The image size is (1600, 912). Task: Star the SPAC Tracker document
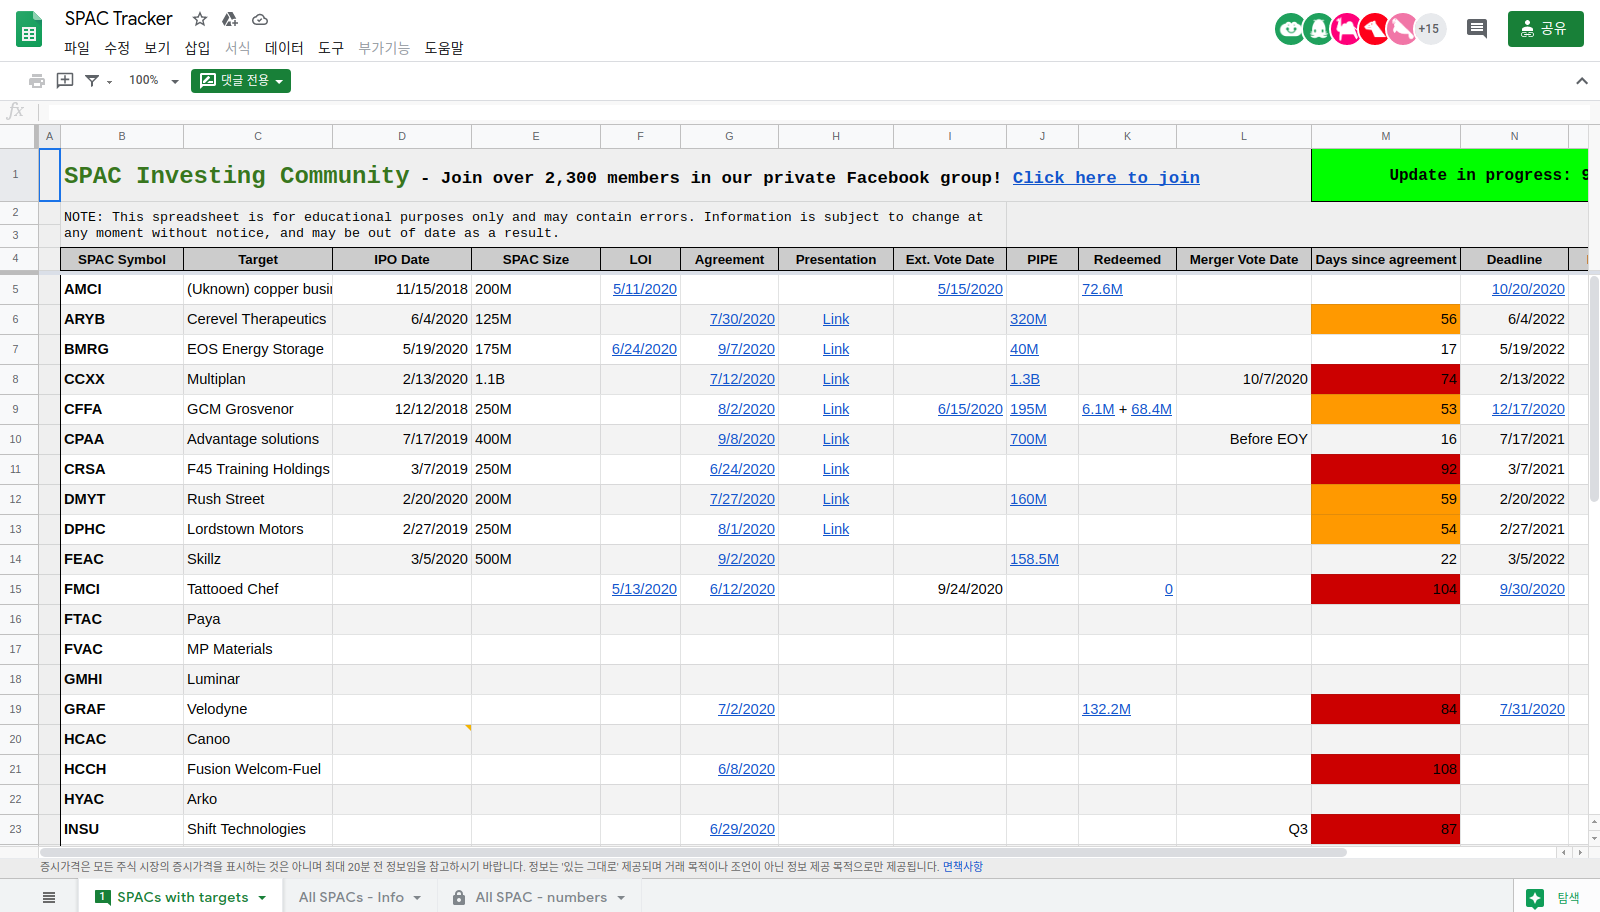tap(200, 19)
